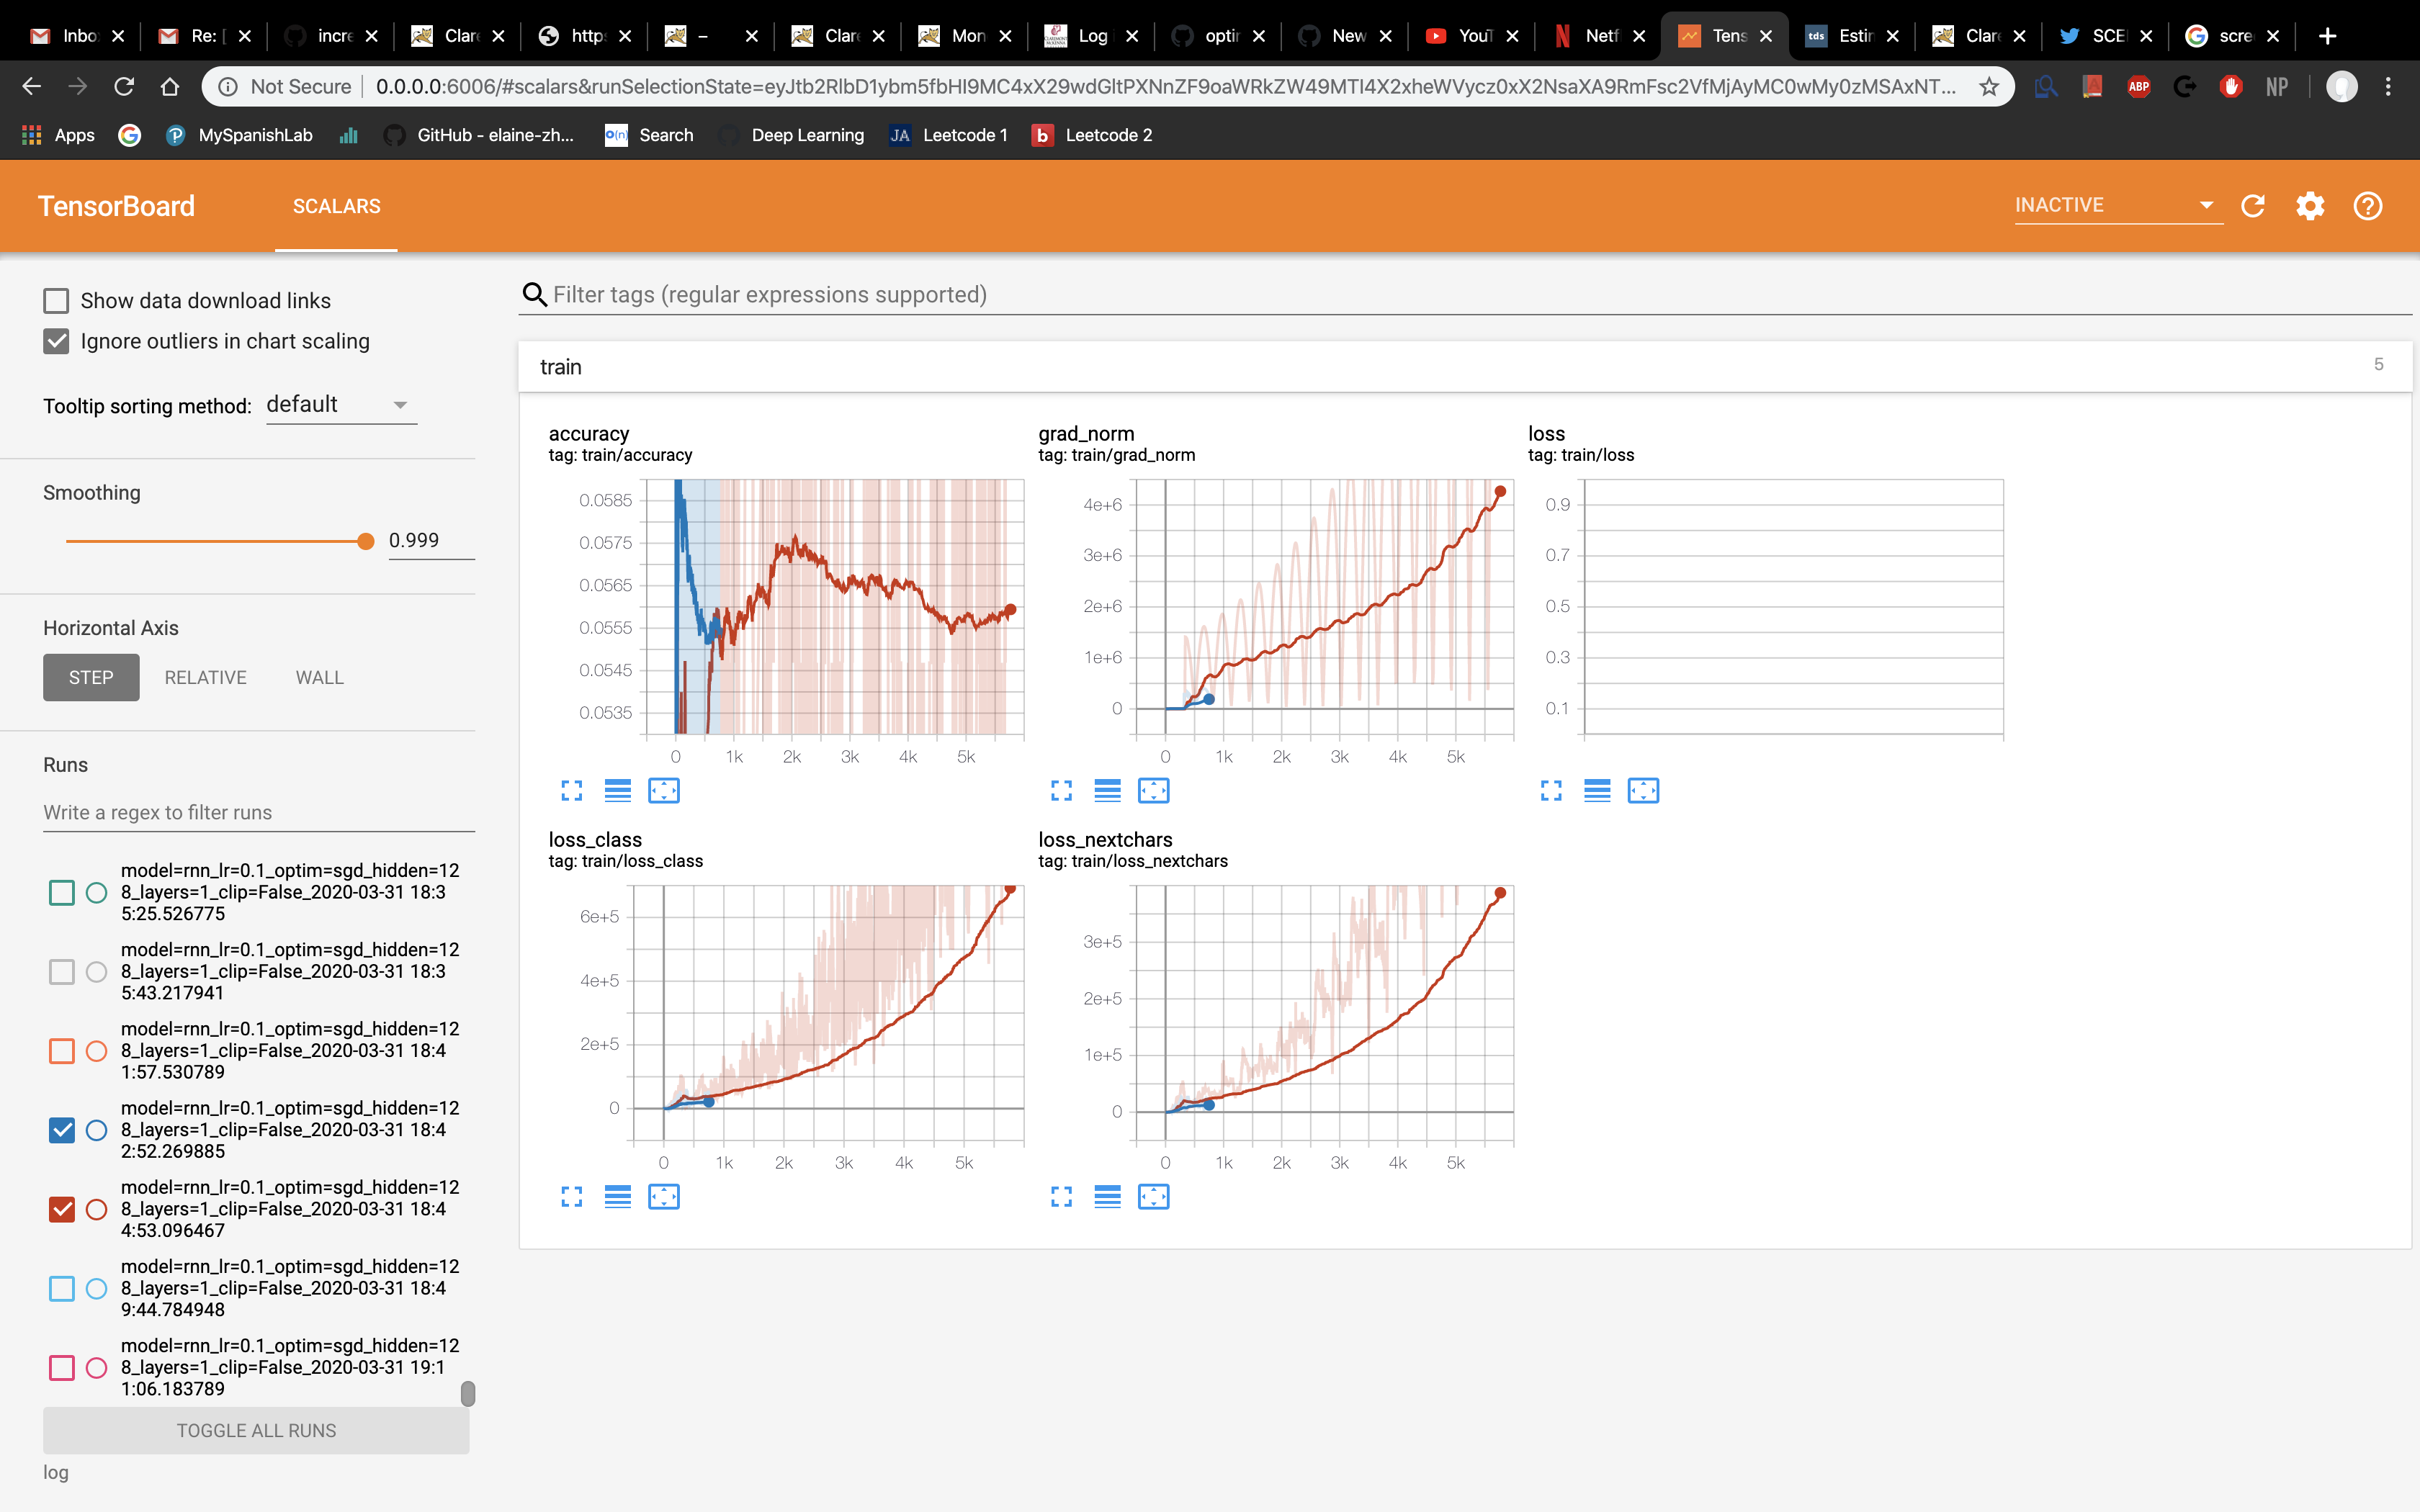The image size is (2420, 1512).
Task: Switch horizontal axis to WALL
Action: [x=319, y=678]
